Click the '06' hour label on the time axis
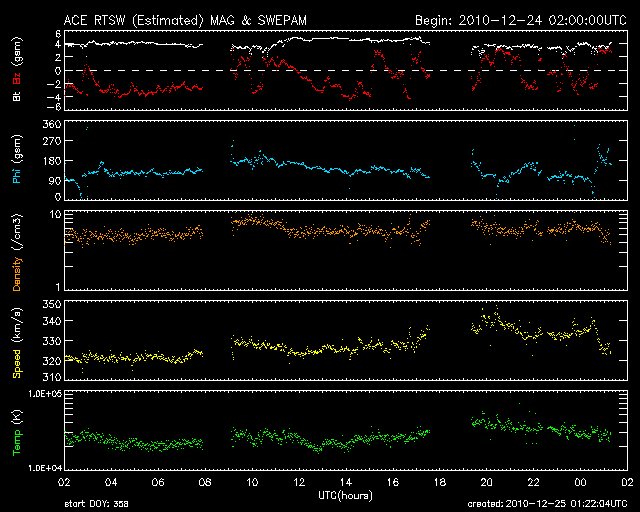The width and height of the screenshot is (640, 512). point(158,482)
